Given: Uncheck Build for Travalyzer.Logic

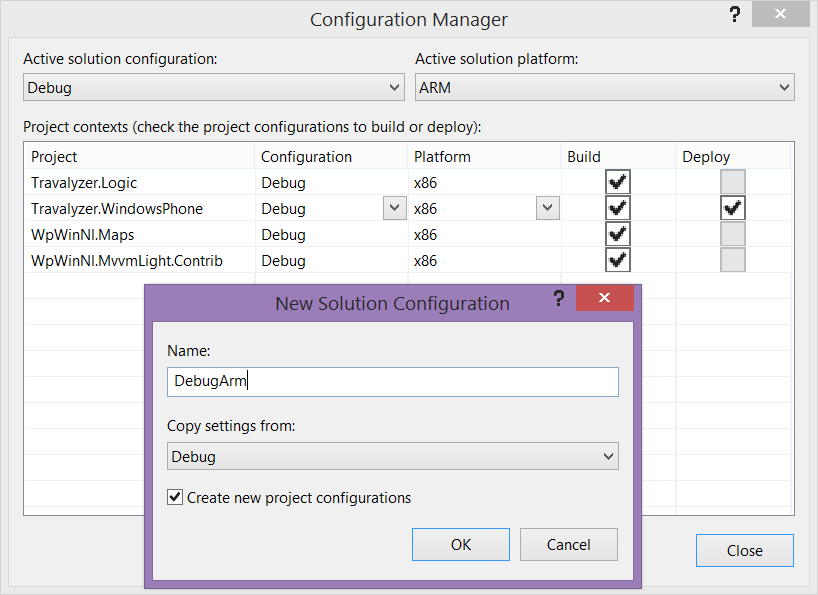Looking at the screenshot, I should 618,182.
